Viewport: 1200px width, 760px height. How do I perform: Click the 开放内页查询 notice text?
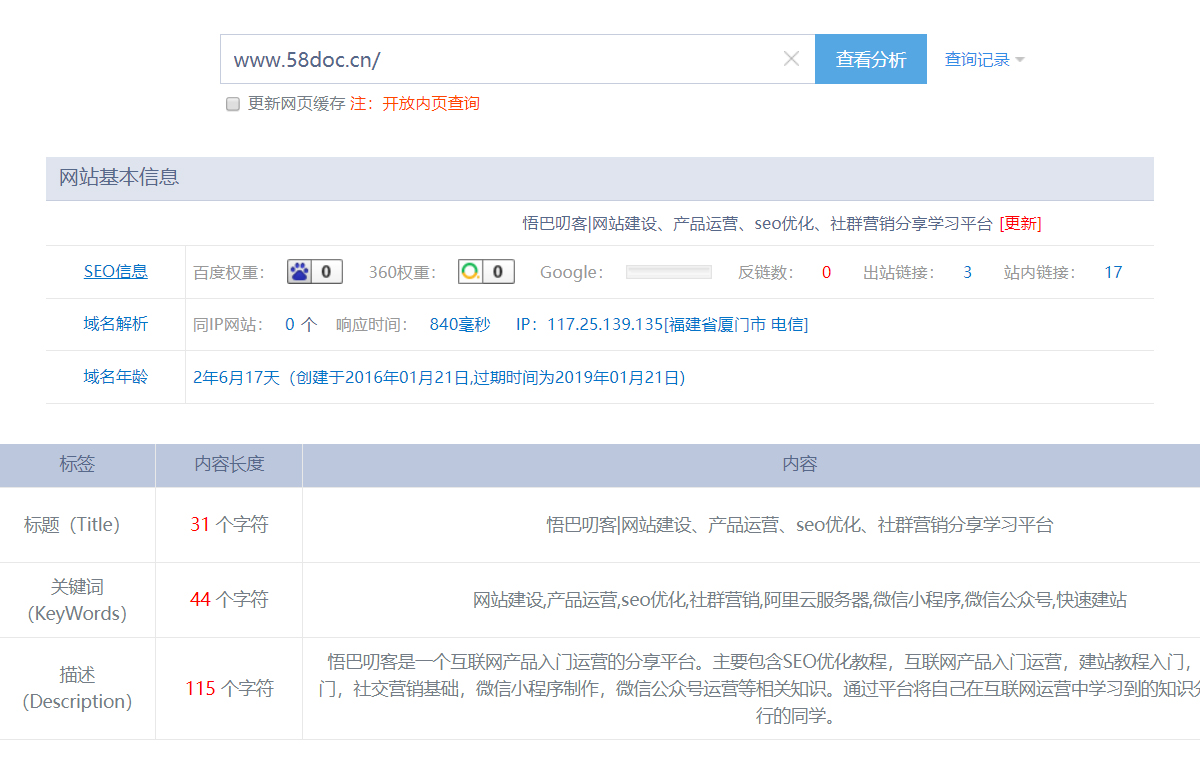click(x=431, y=103)
